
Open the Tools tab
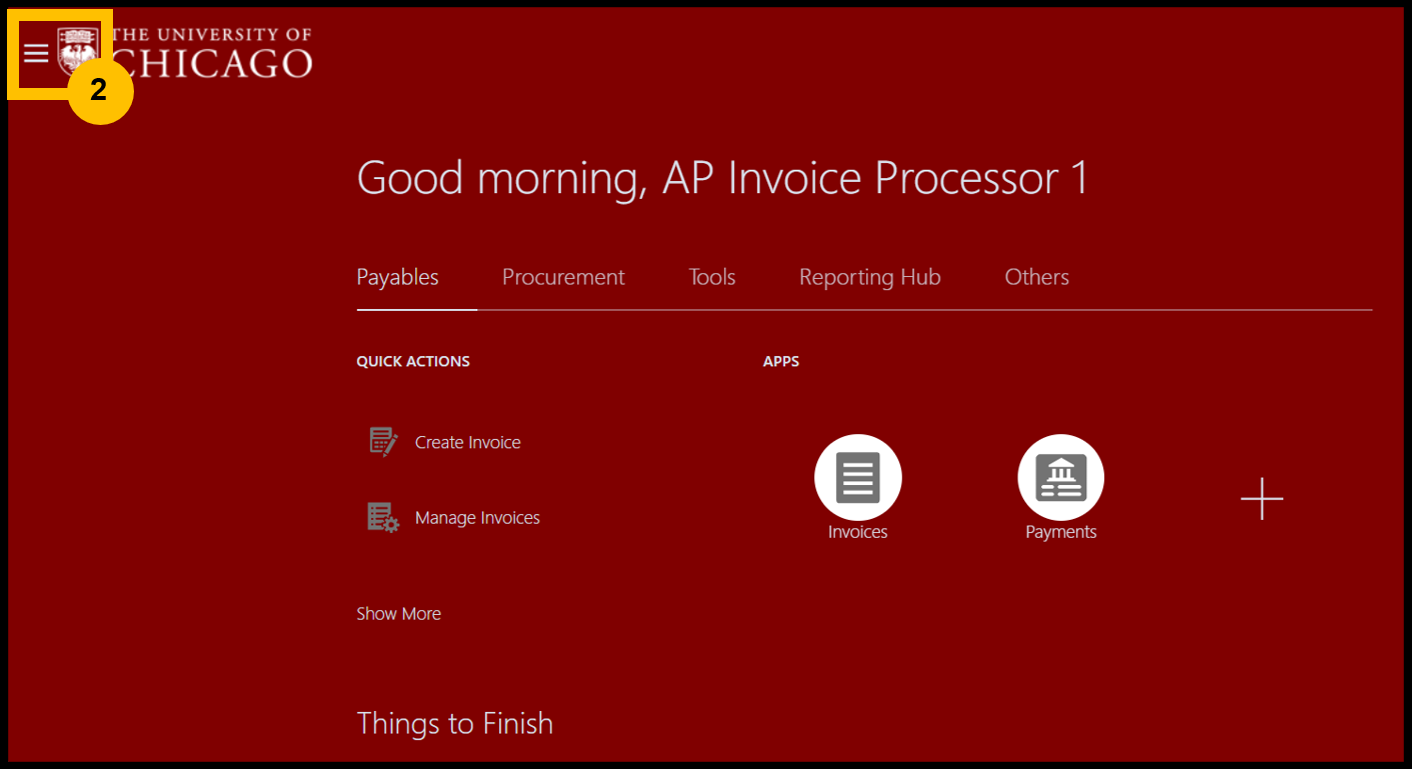pyautogui.click(x=712, y=277)
